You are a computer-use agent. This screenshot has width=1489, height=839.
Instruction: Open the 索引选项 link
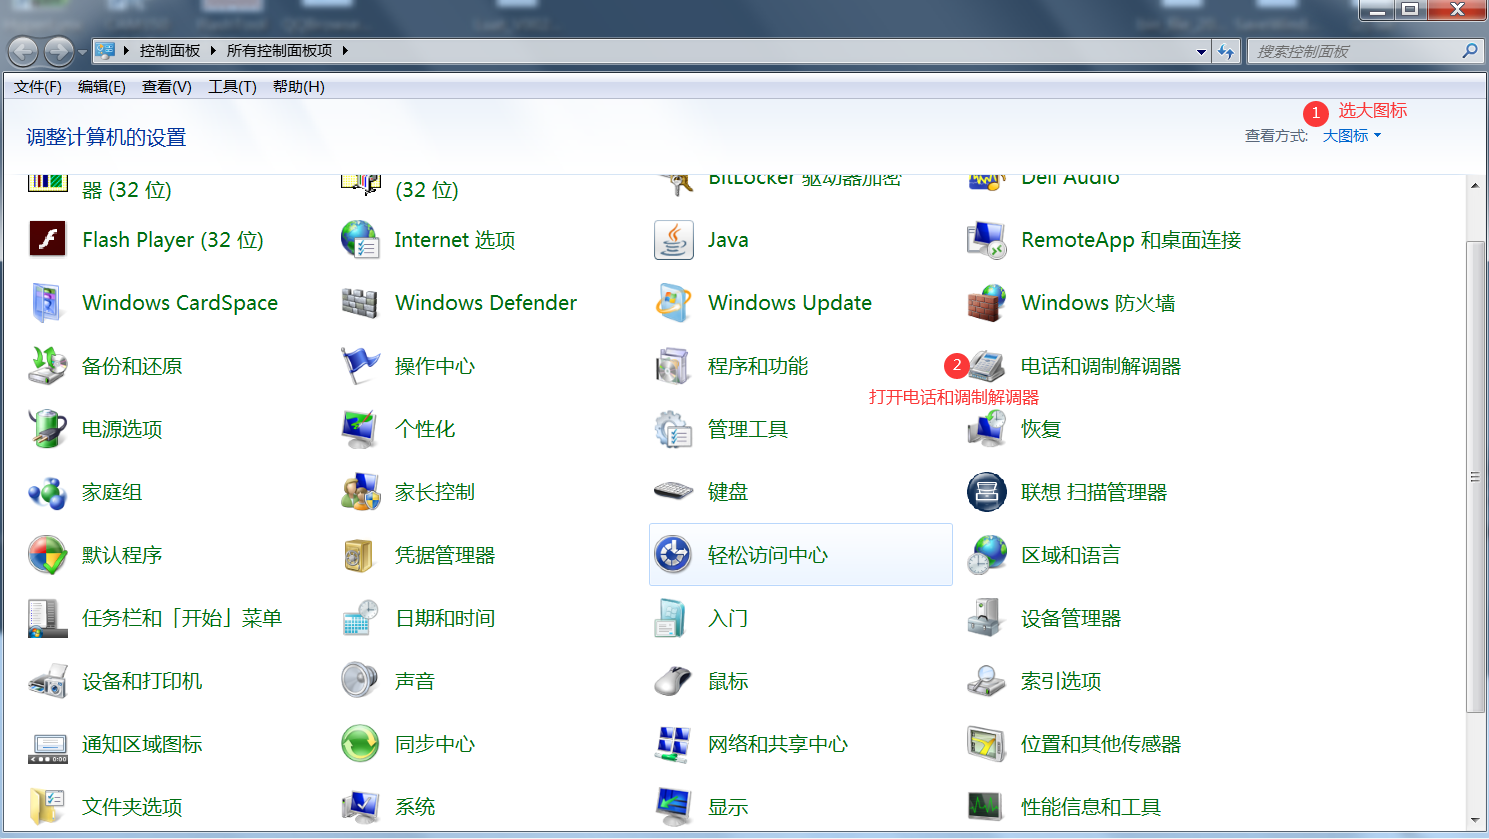(x=1061, y=681)
